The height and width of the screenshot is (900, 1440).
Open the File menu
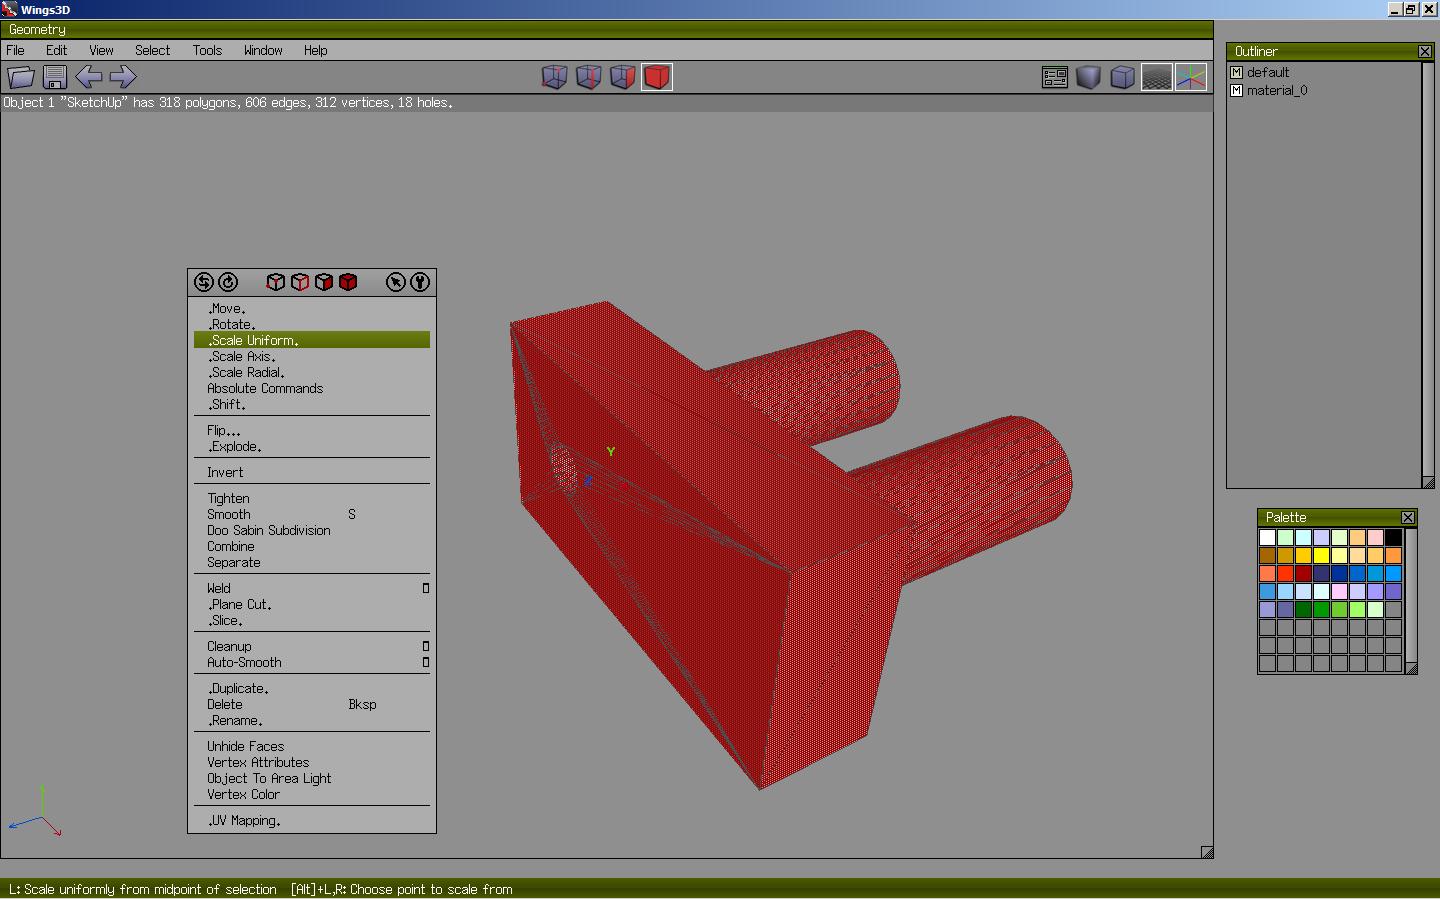click(x=16, y=50)
